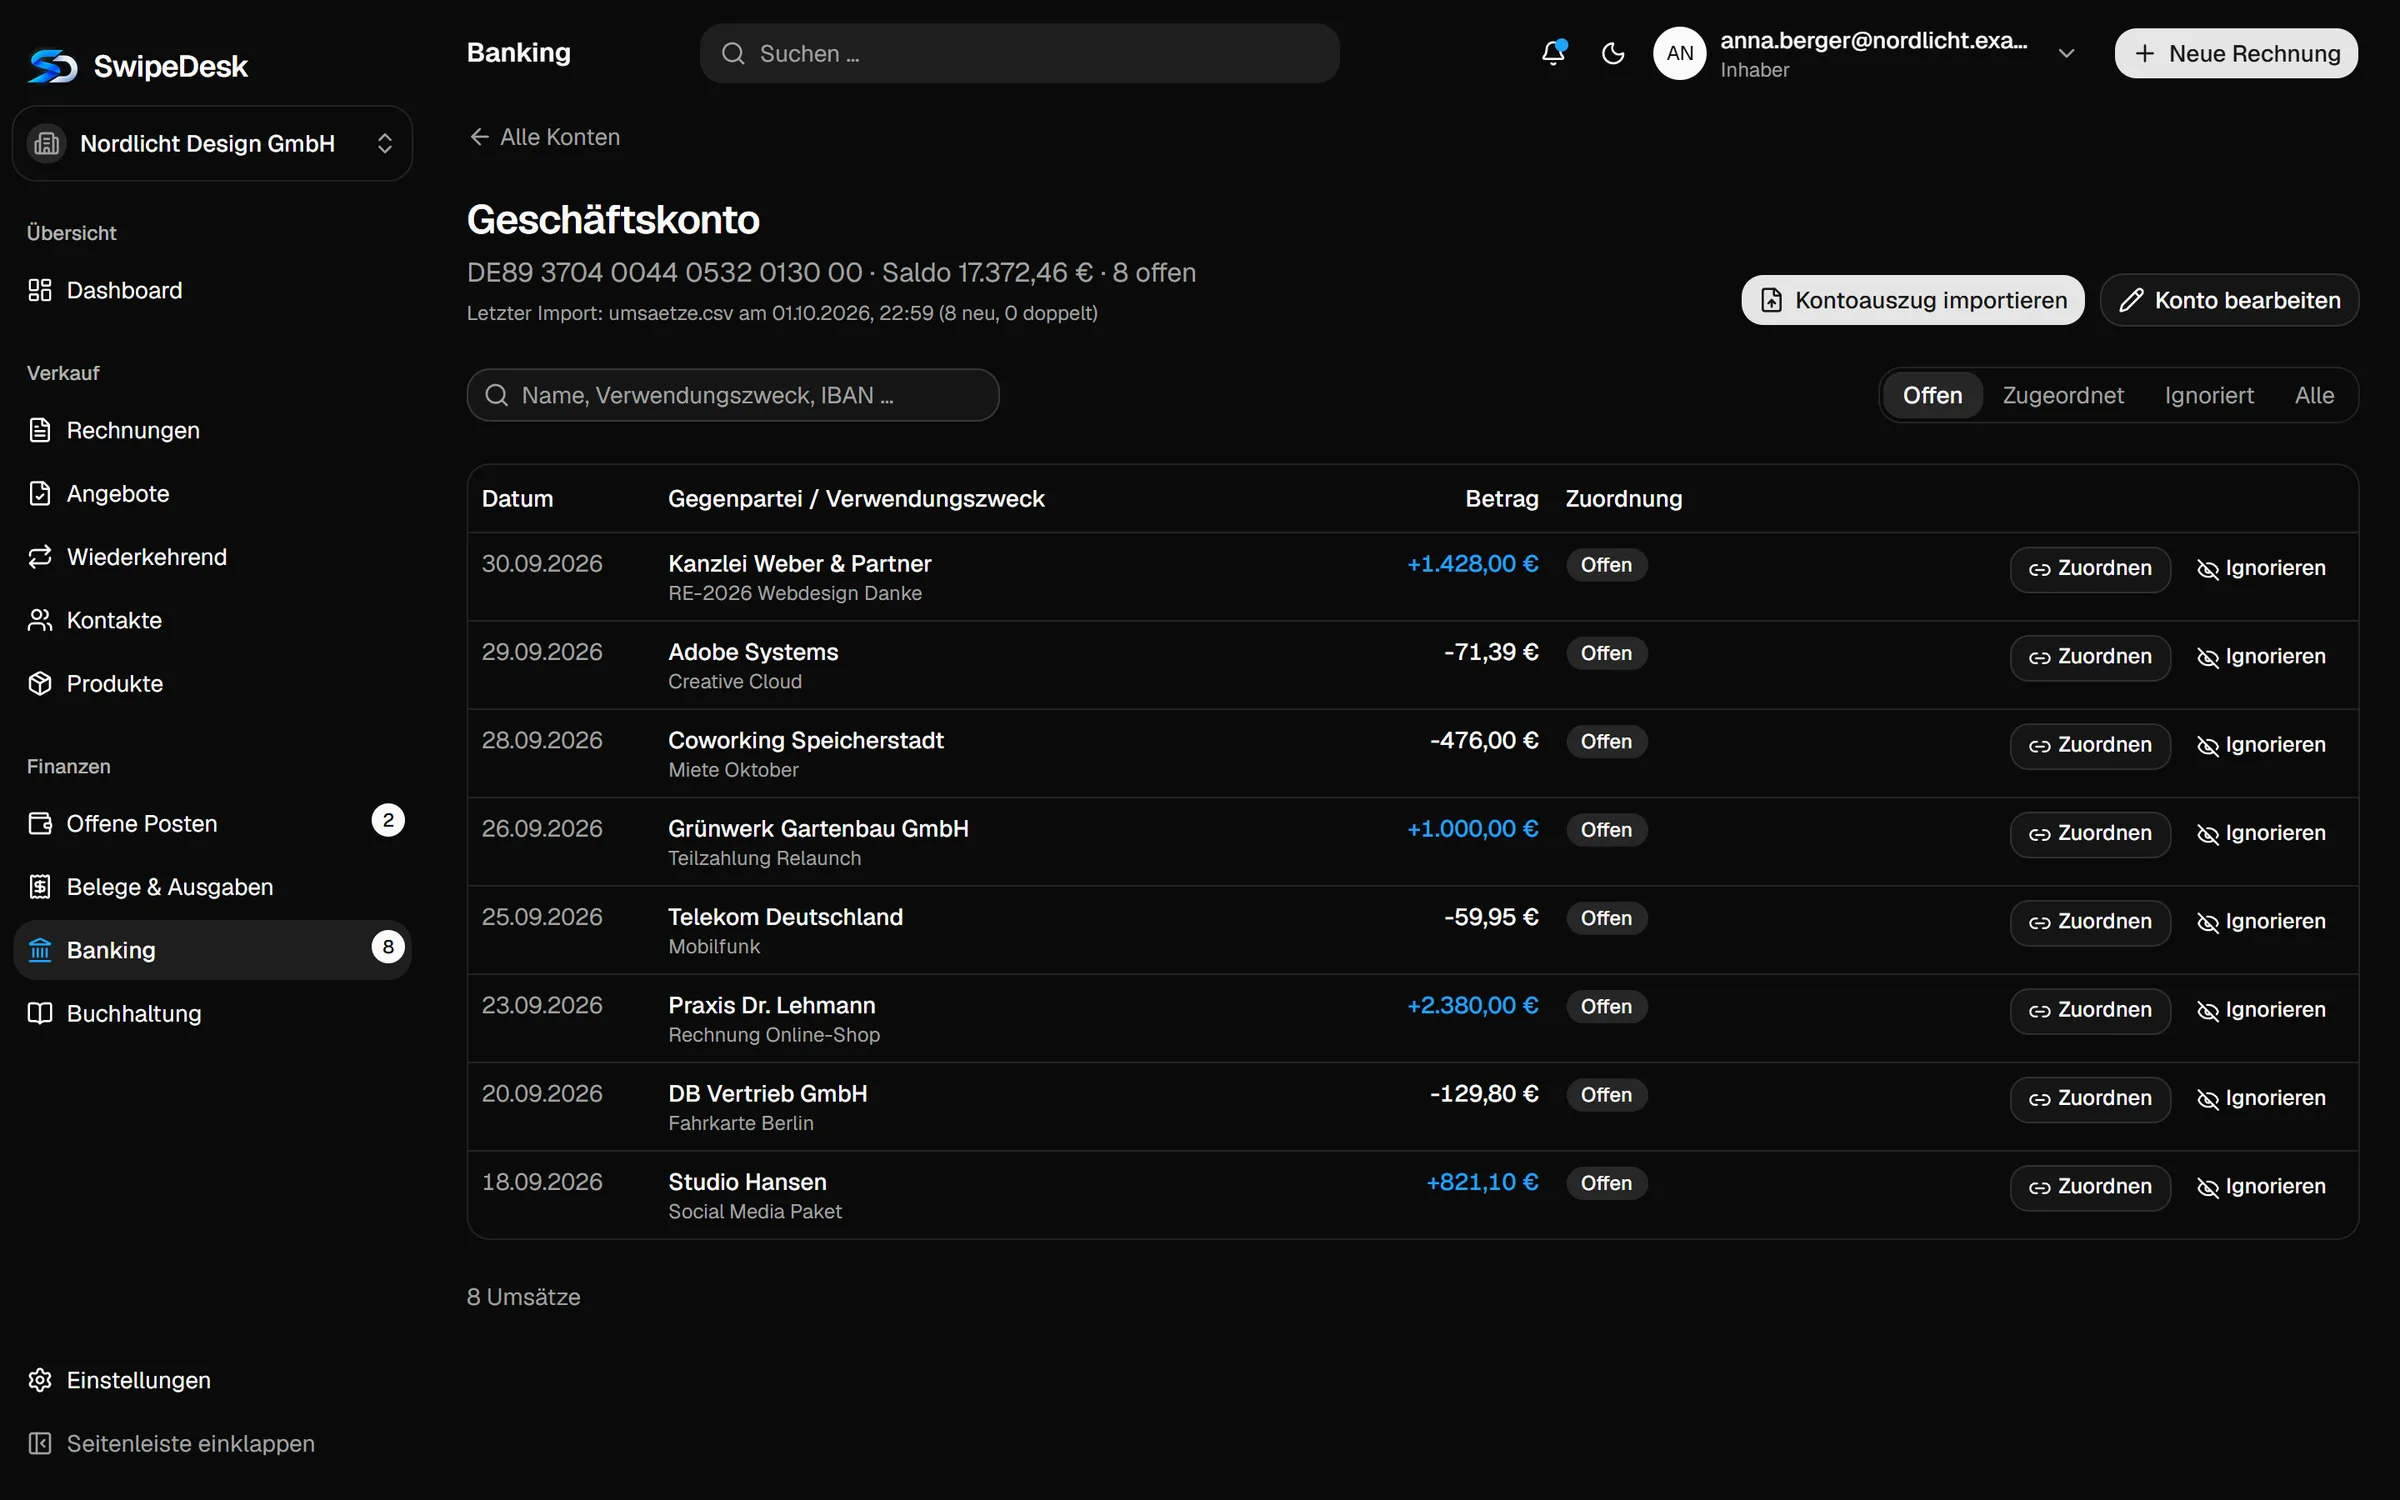Ignorieren the Adobe Systems transaction
The width and height of the screenshot is (2400, 1500).
coord(2261,657)
